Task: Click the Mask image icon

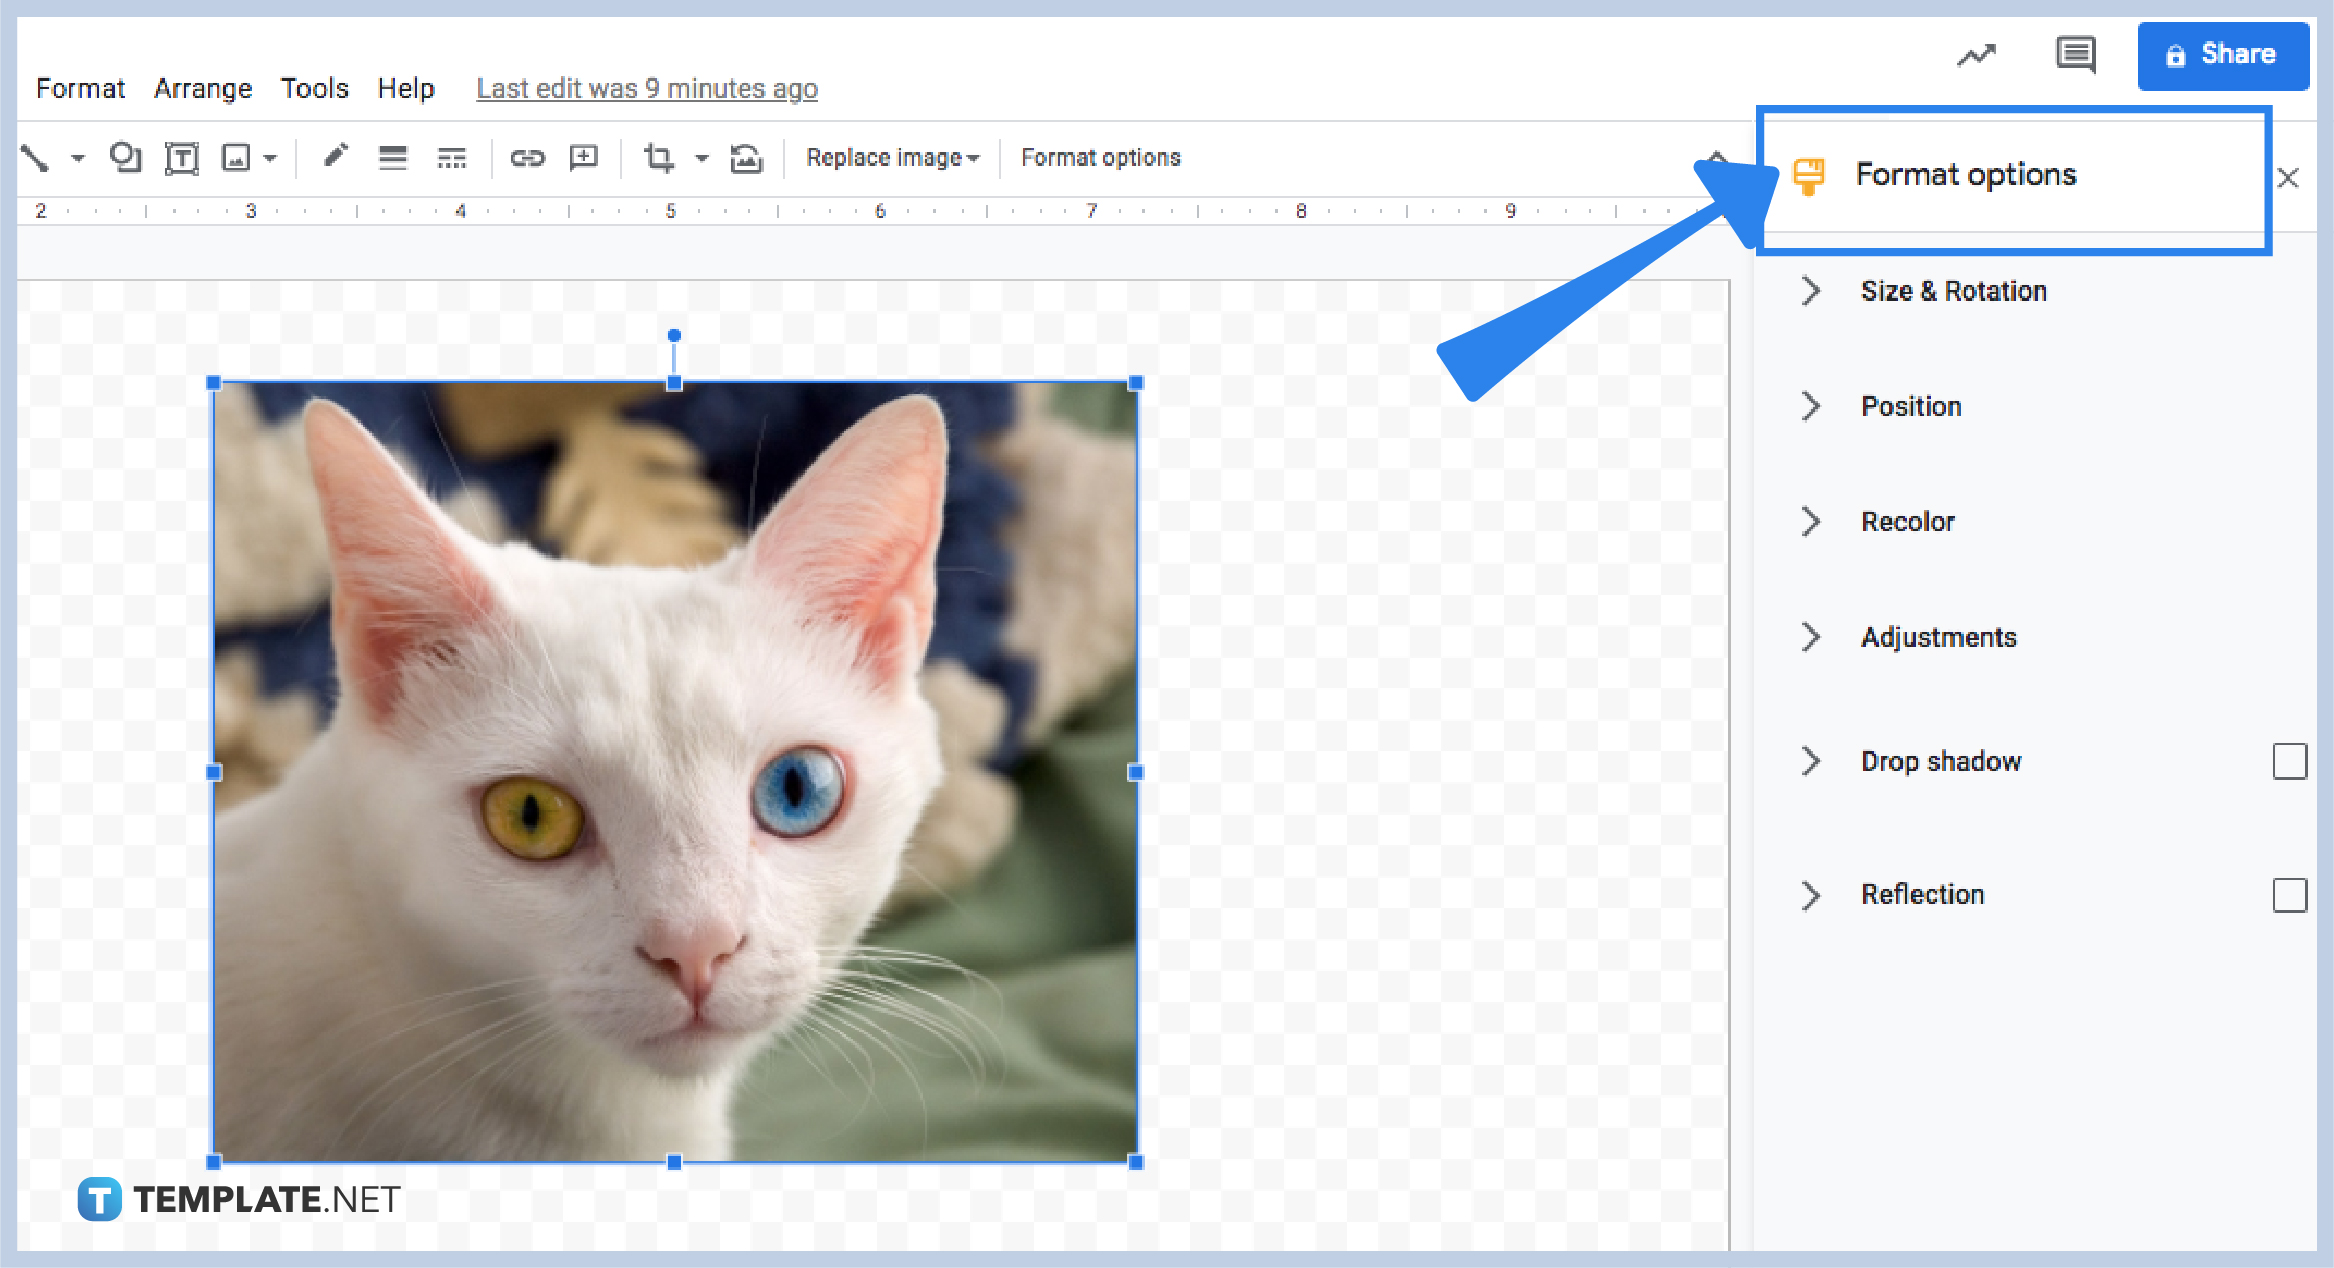Action: [748, 157]
